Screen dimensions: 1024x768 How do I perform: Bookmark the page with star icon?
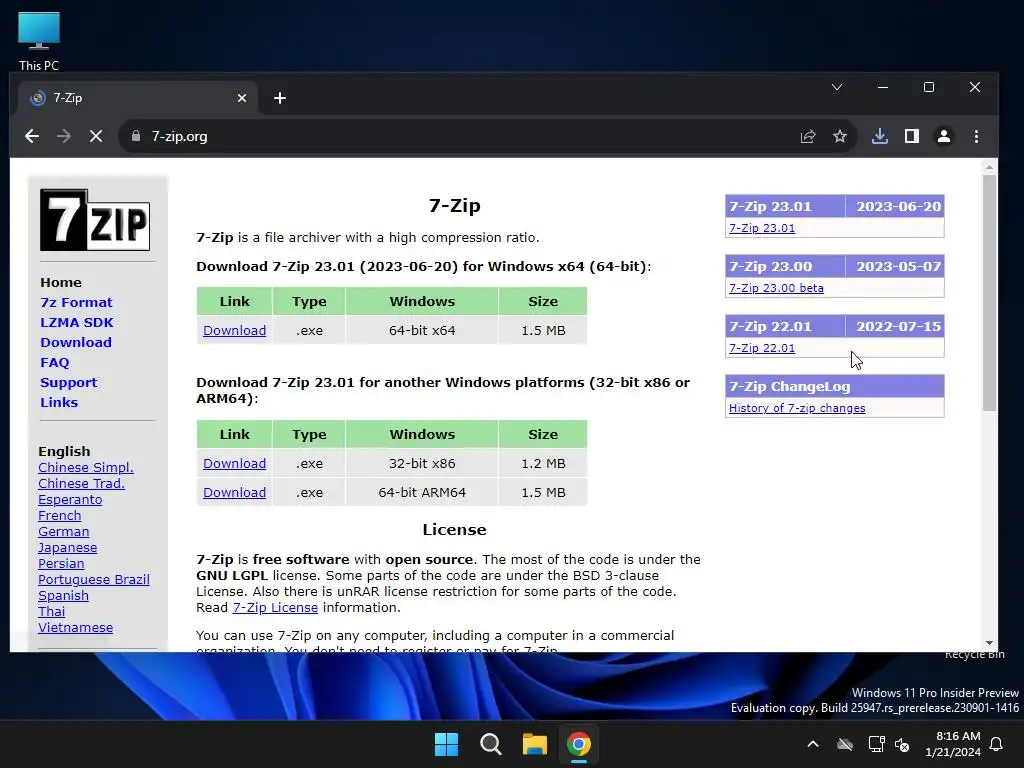point(840,136)
